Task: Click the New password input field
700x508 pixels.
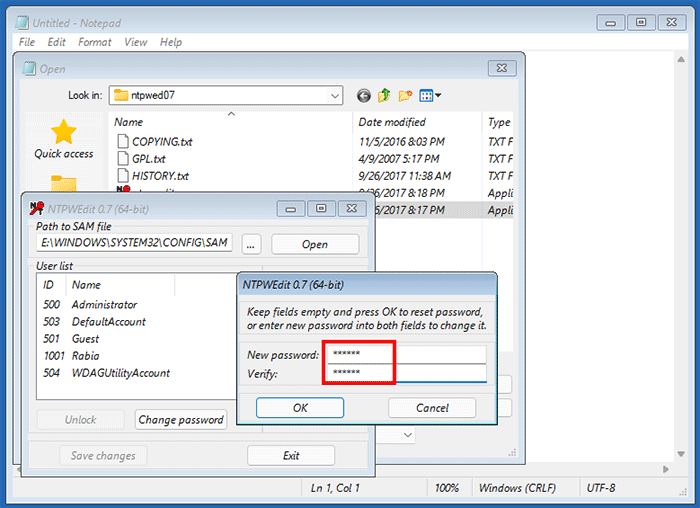Action: point(406,354)
